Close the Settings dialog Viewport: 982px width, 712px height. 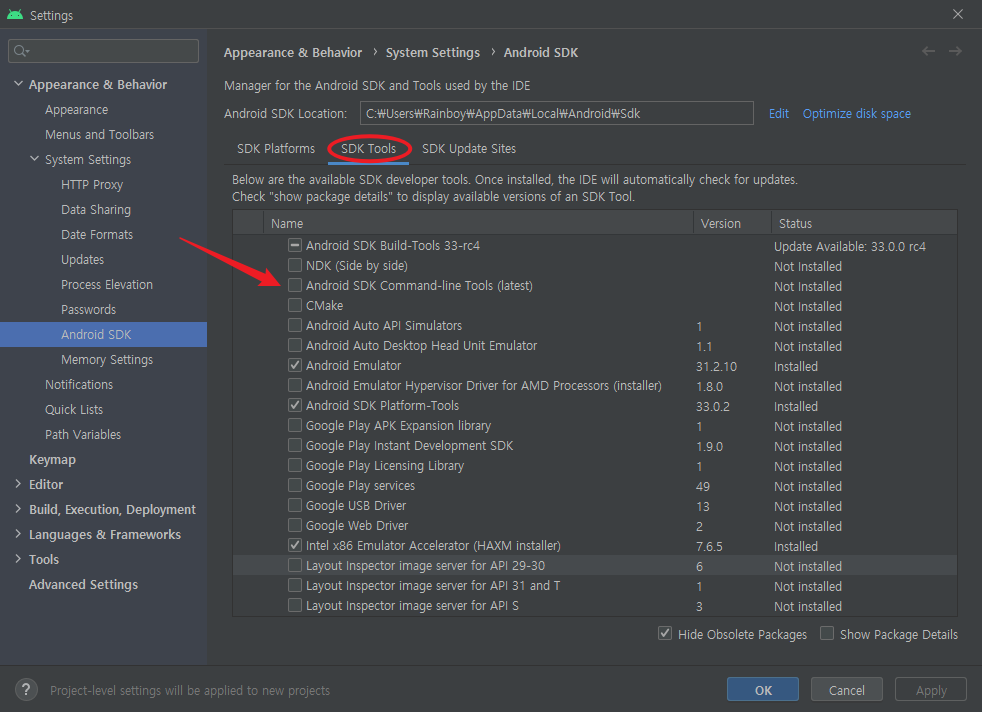point(958,14)
